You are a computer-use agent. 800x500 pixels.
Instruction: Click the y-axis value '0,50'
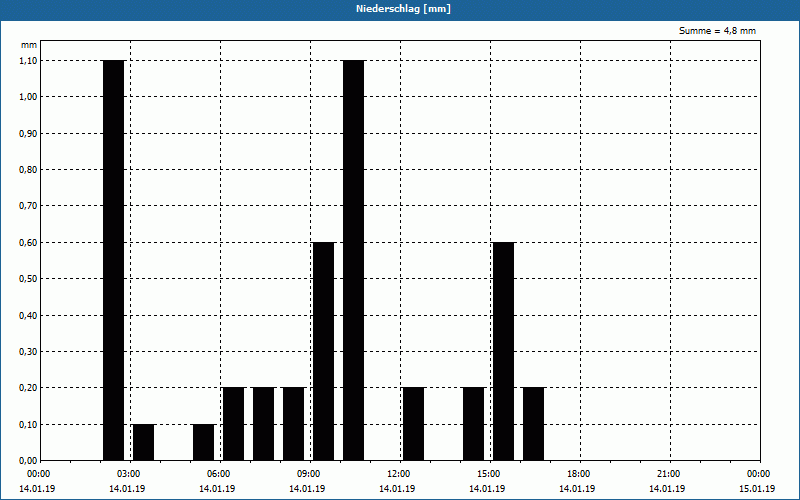pos(29,279)
